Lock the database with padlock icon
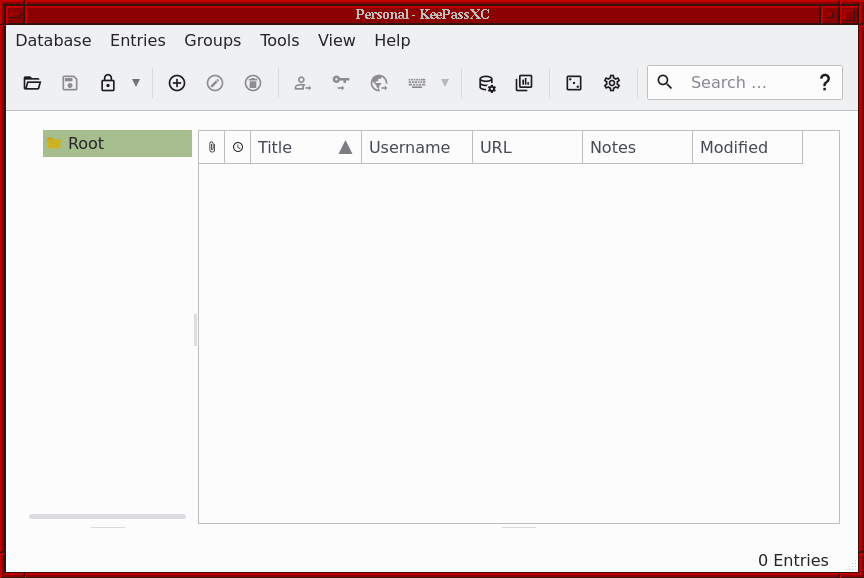This screenshot has width=864, height=578. point(108,83)
